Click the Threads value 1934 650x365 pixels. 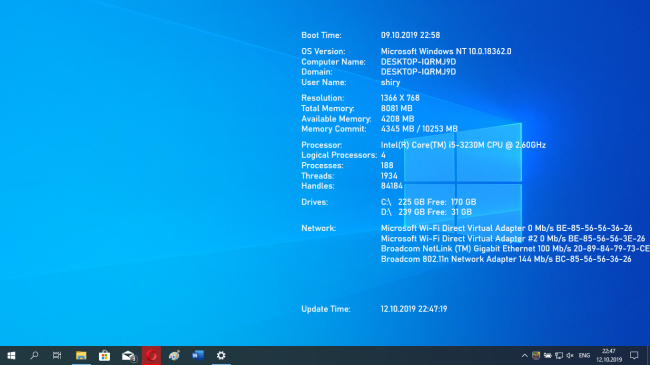(389, 176)
